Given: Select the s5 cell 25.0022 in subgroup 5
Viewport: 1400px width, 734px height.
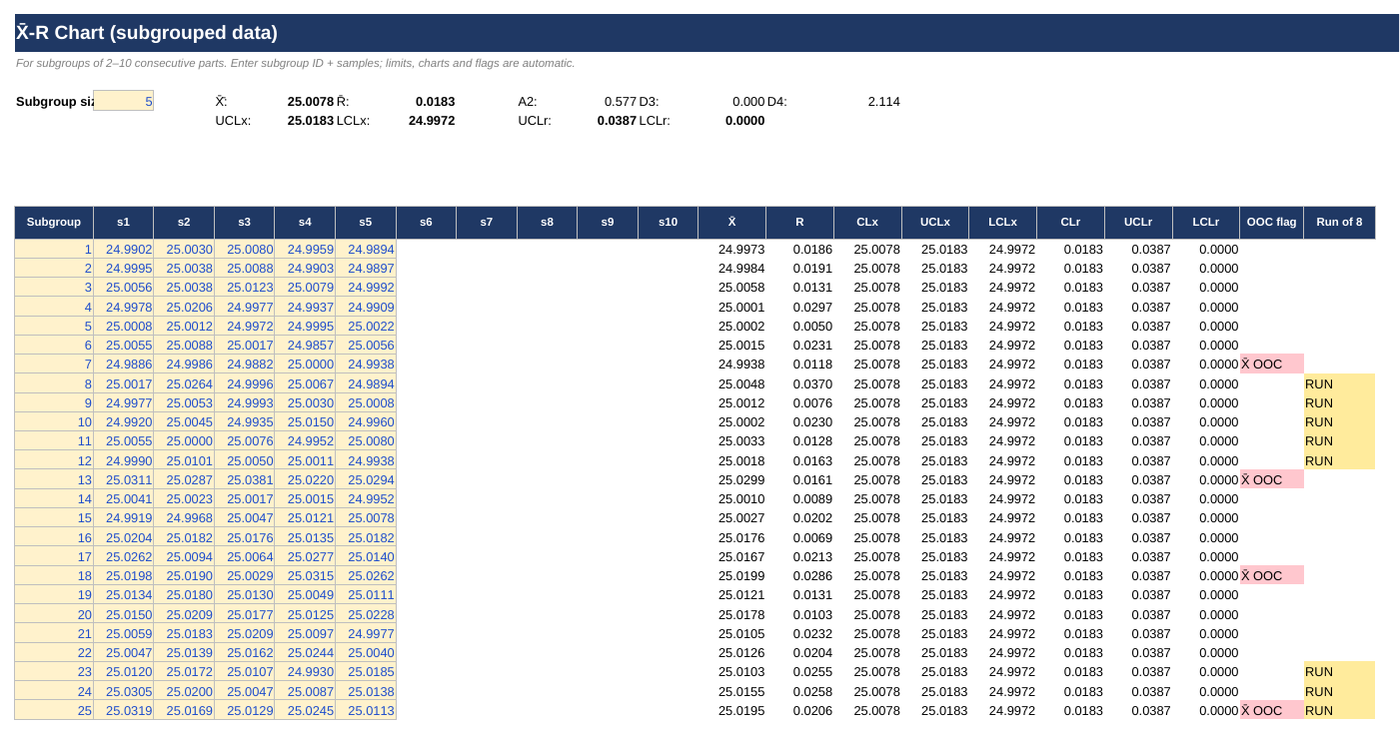Looking at the screenshot, I should coord(365,326).
